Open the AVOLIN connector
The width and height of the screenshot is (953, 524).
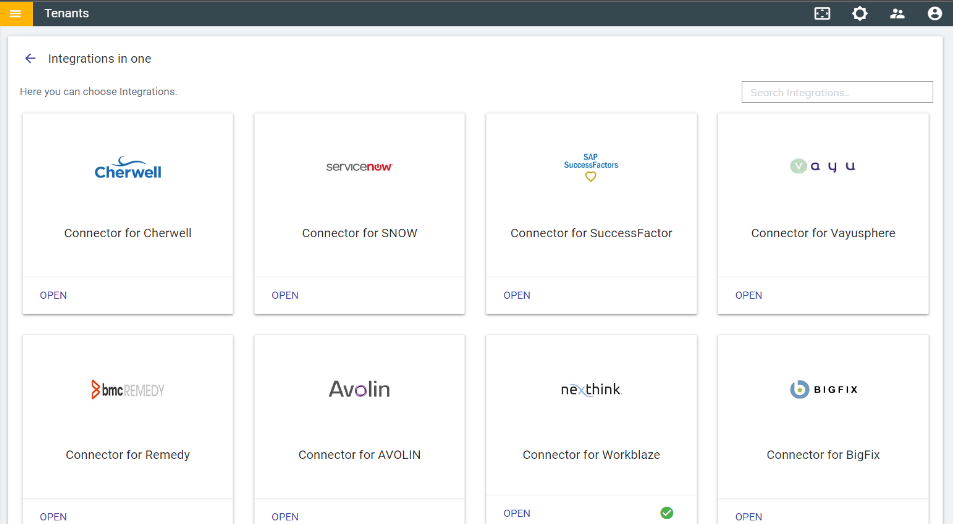285,517
